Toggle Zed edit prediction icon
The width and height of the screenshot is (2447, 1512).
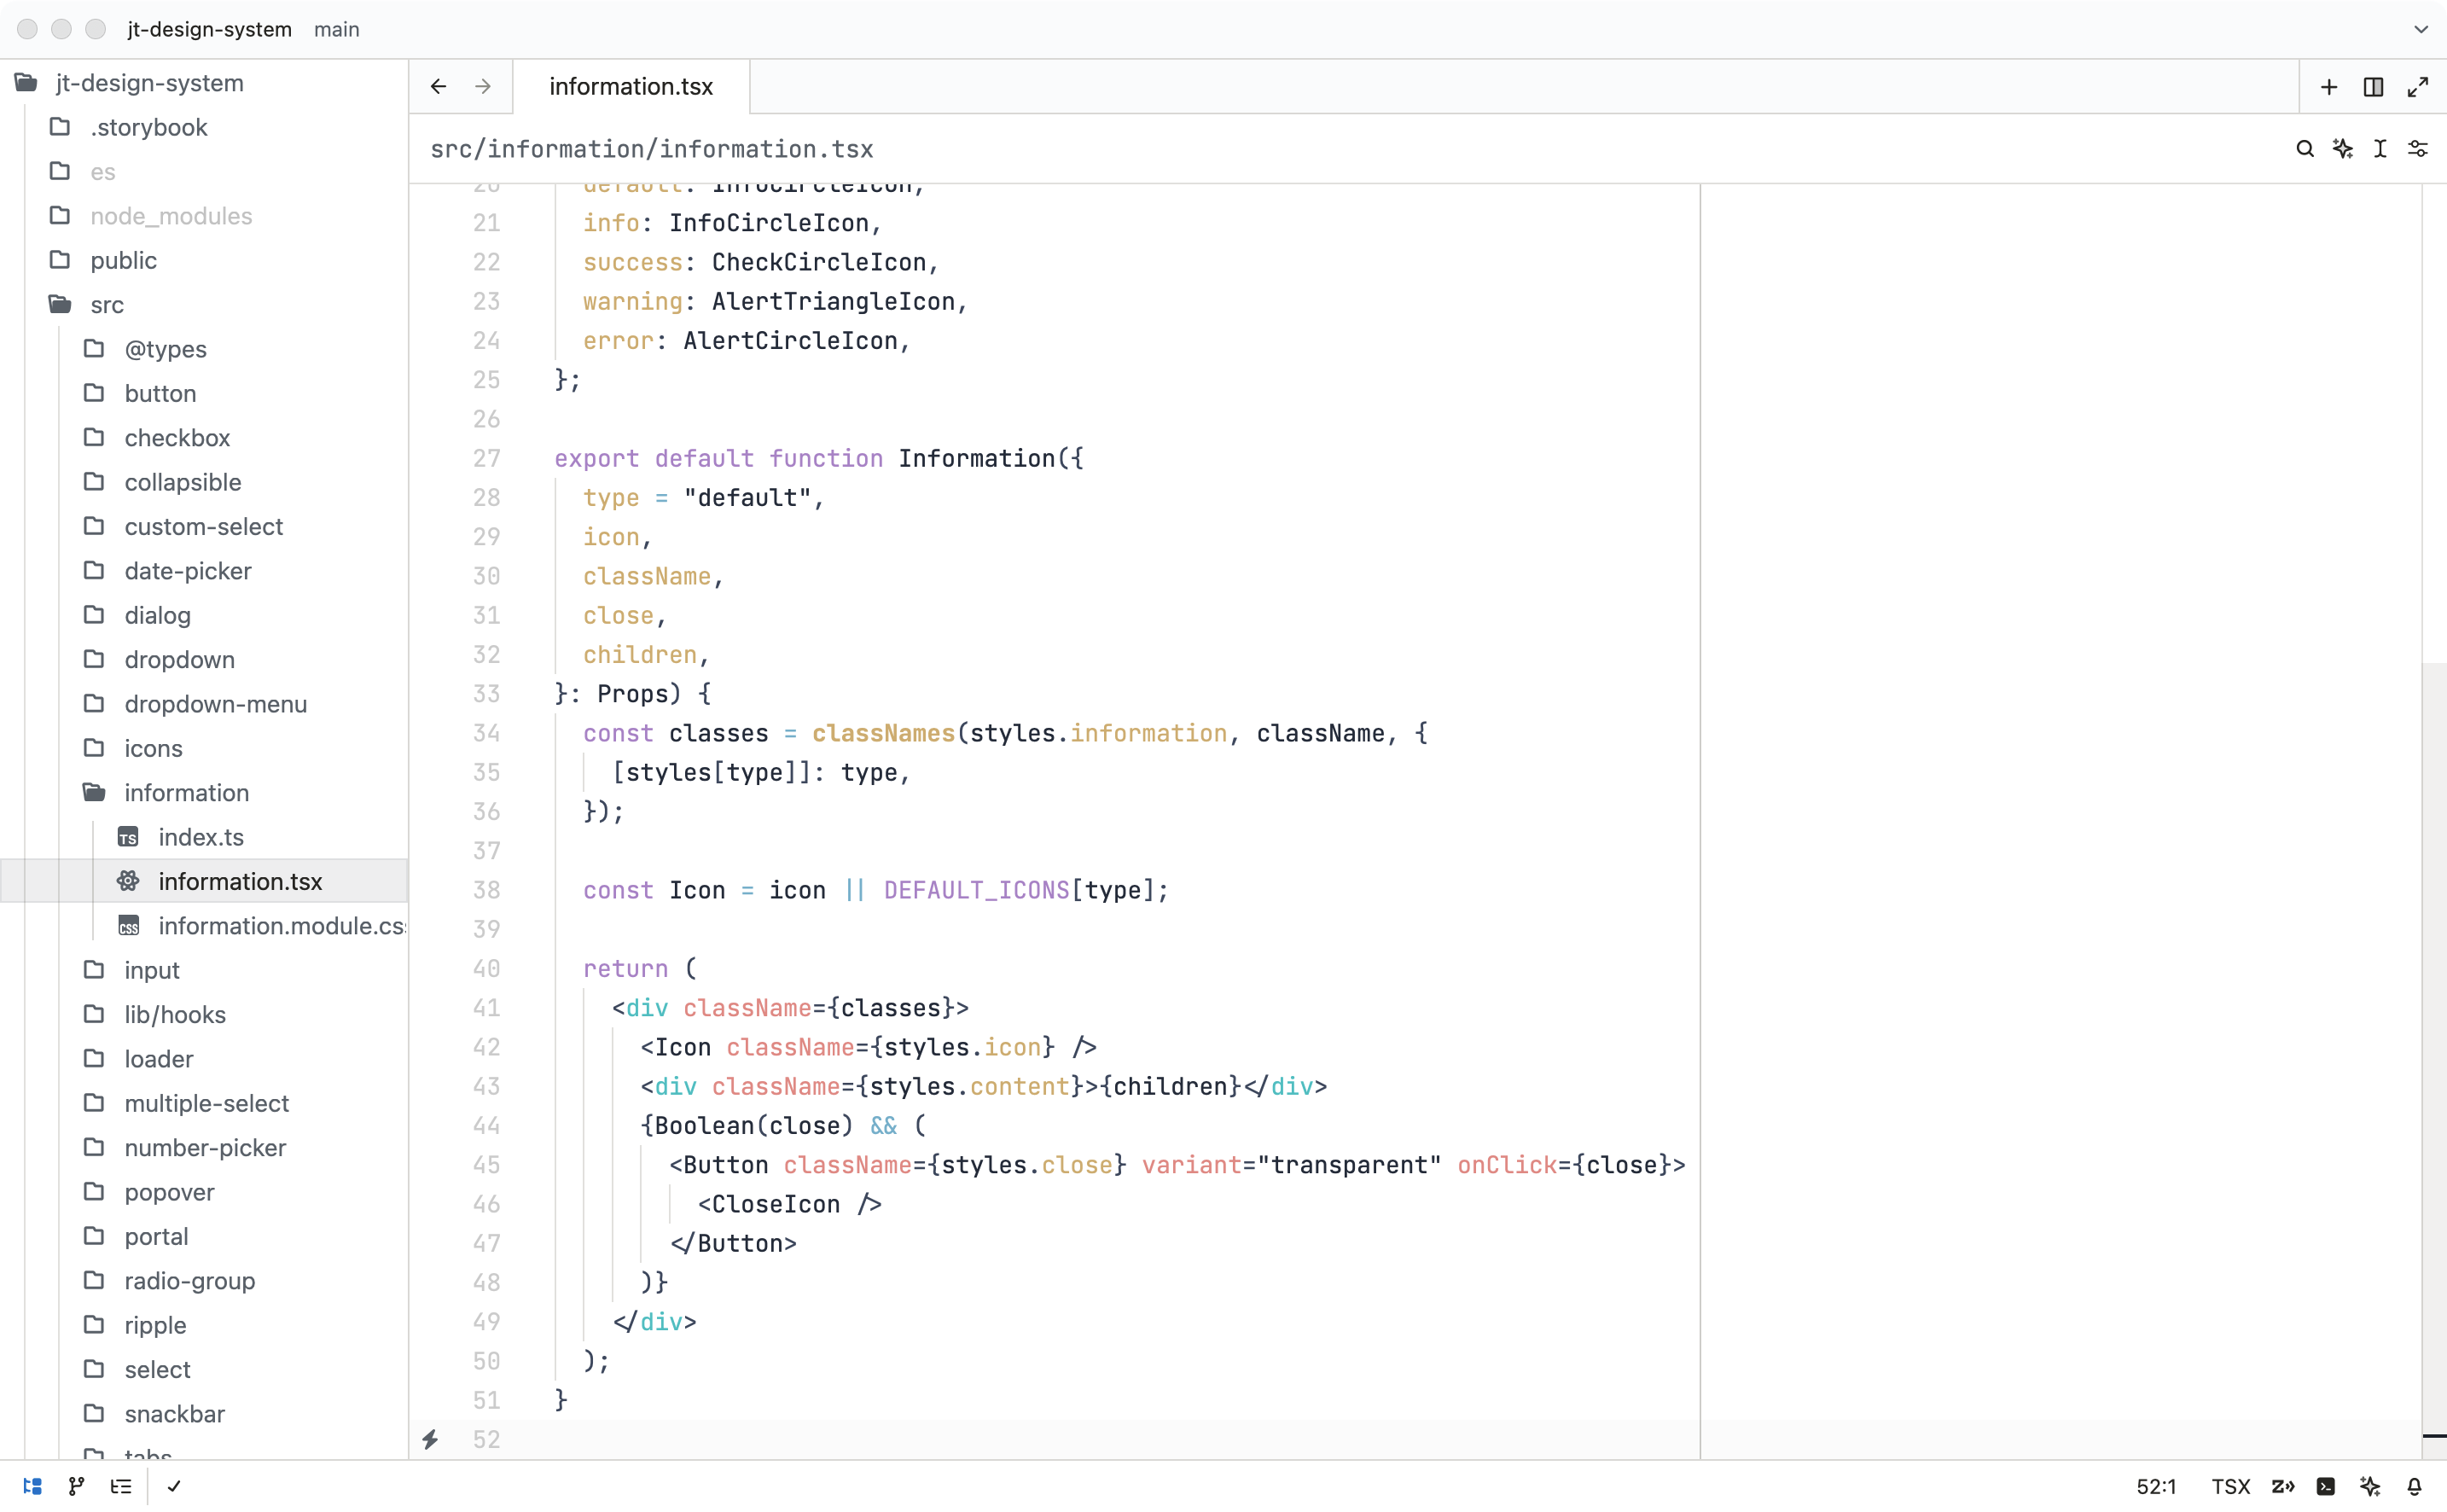[2282, 1486]
